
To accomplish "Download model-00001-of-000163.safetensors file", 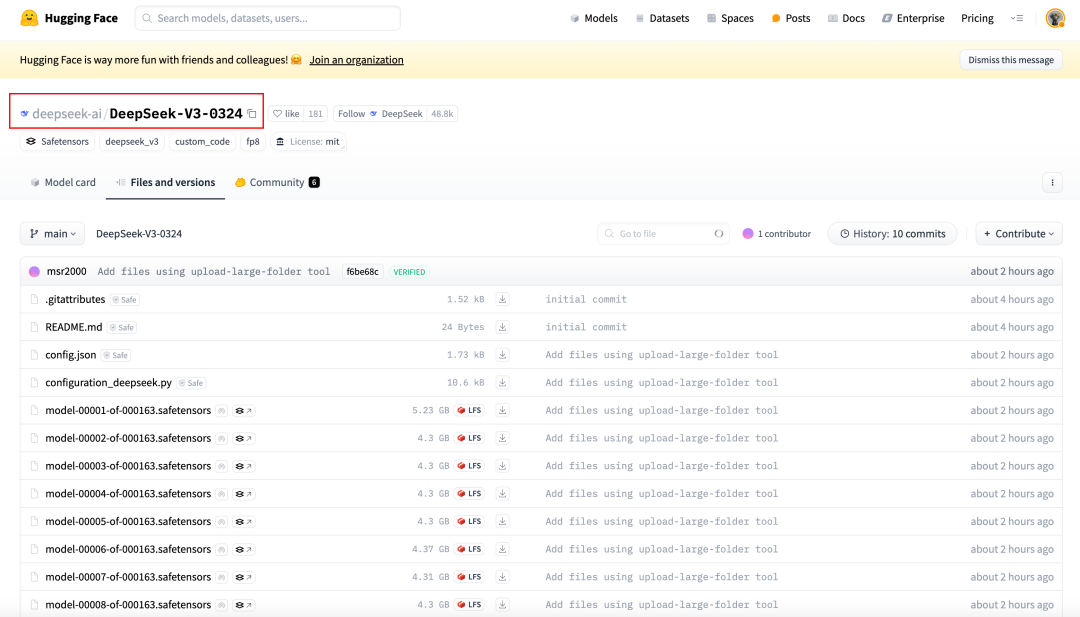I will [503, 410].
